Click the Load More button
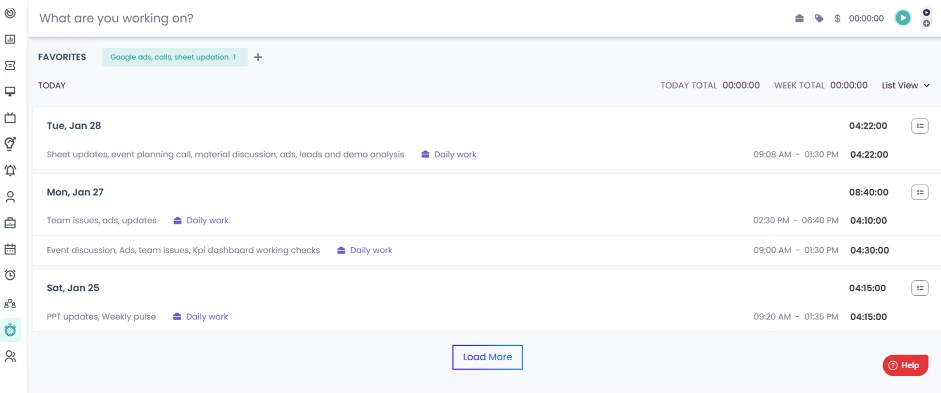941x393 pixels. [487, 357]
